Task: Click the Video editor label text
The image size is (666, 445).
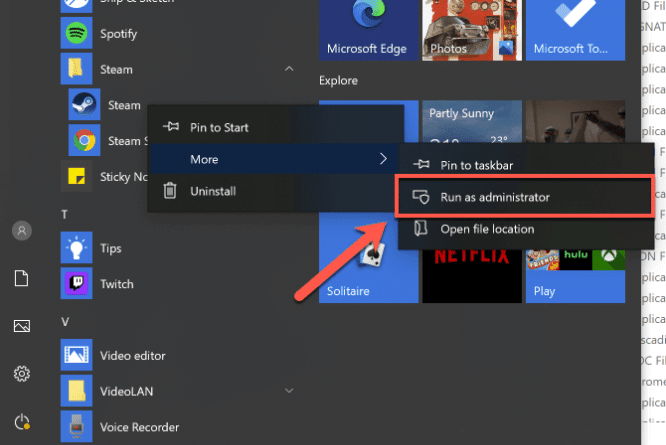Action: click(x=133, y=355)
